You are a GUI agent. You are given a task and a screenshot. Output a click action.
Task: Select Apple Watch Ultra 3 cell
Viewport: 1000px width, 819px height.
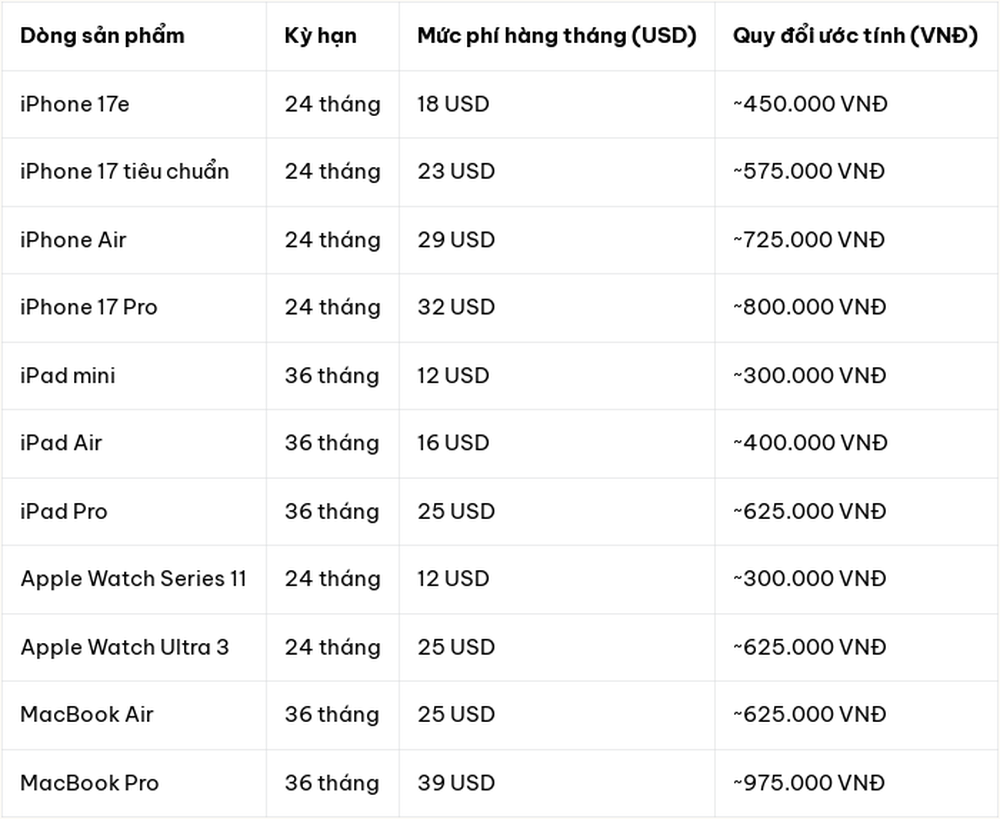coord(124,647)
